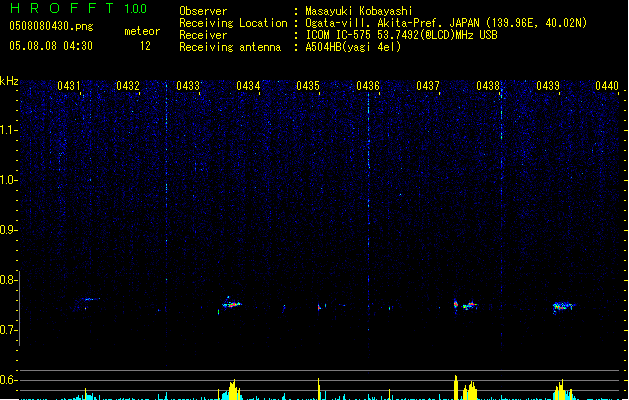The image size is (629, 400).
Task: Click the 0436 time marker
Action: click(x=368, y=86)
